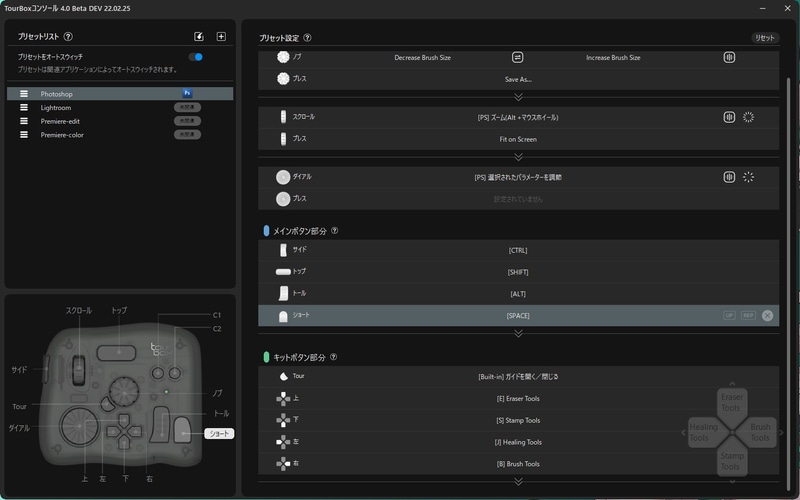Toggle the プリセットをオートスイッチ switch
Screen dimensions: 800x500
(195, 57)
